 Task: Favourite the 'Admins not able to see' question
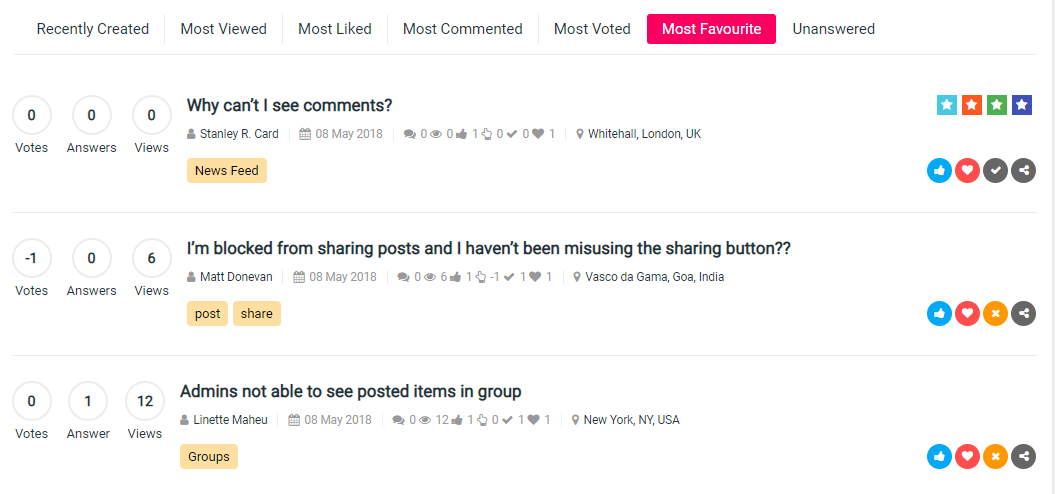tap(967, 457)
